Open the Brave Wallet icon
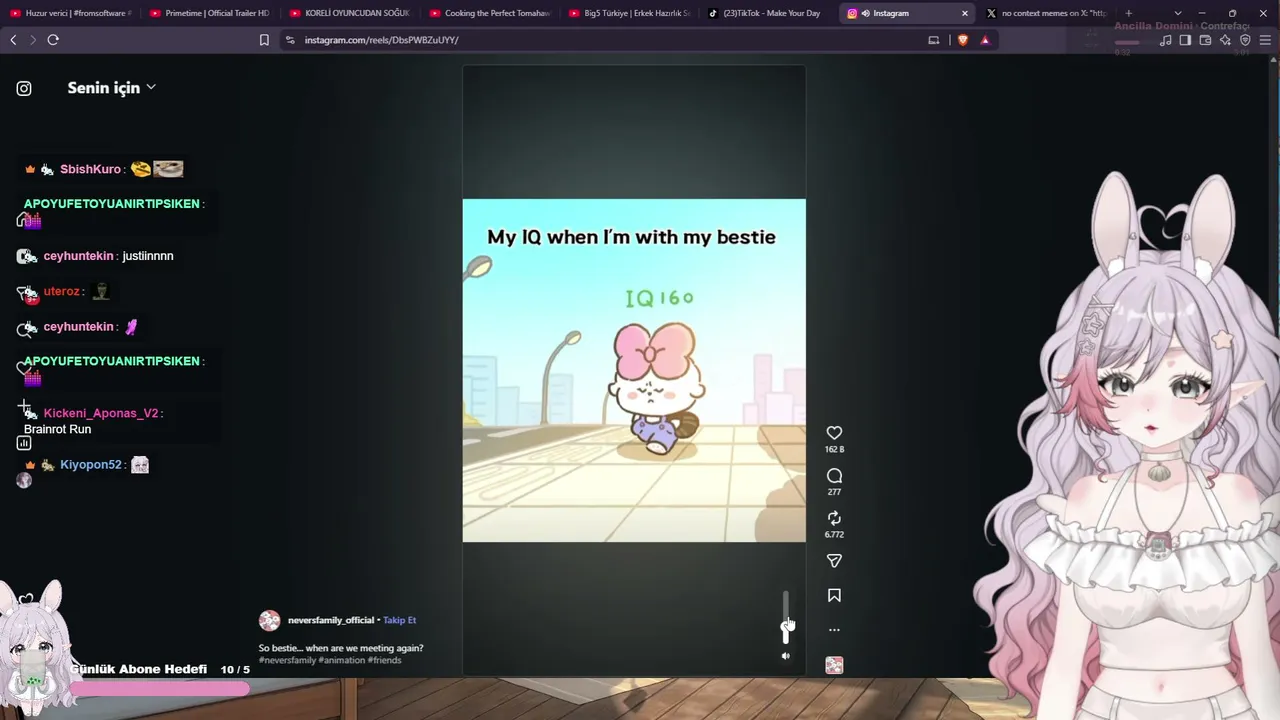 pos(1205,40)
